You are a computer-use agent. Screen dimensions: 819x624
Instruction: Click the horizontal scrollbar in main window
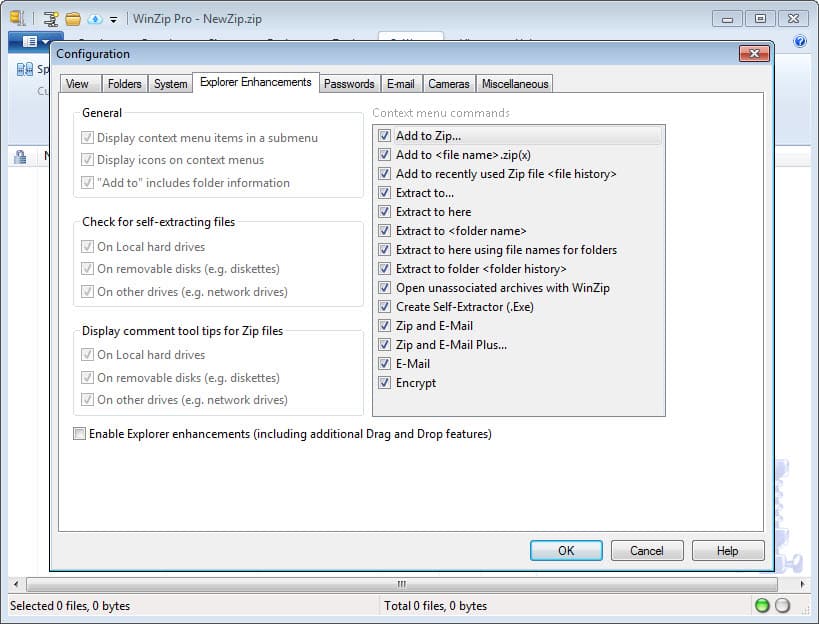402,584
